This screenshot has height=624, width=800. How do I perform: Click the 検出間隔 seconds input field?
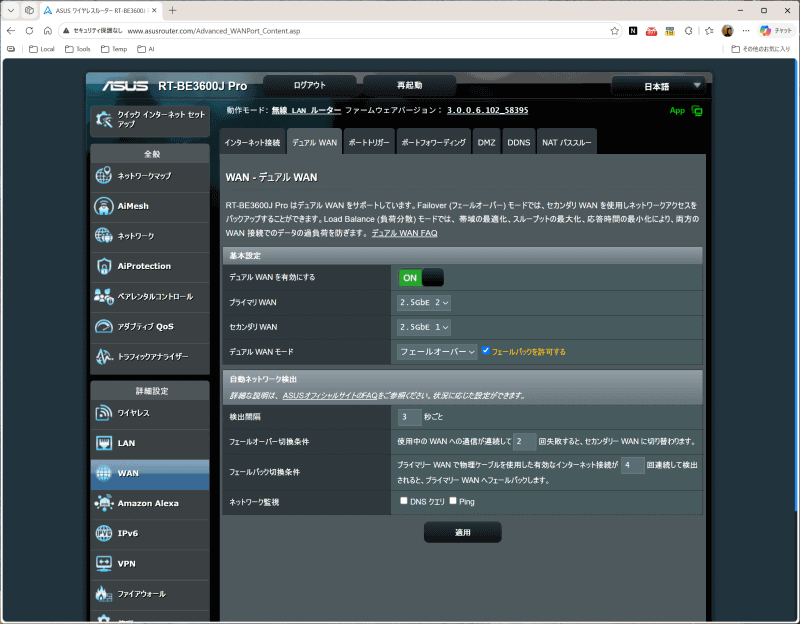[x=410, y=417]
